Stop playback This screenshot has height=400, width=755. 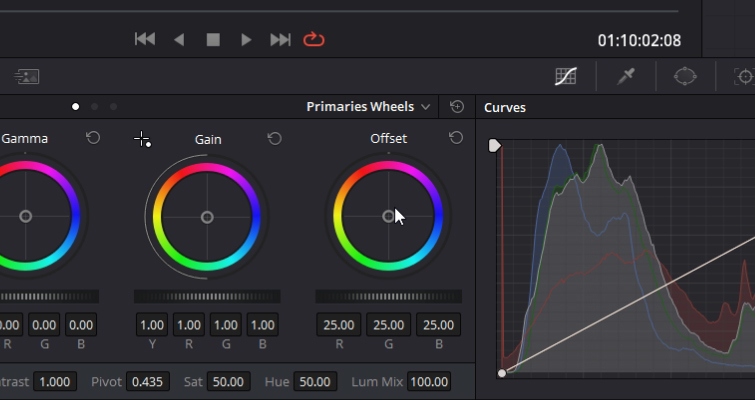coord(213,39)
